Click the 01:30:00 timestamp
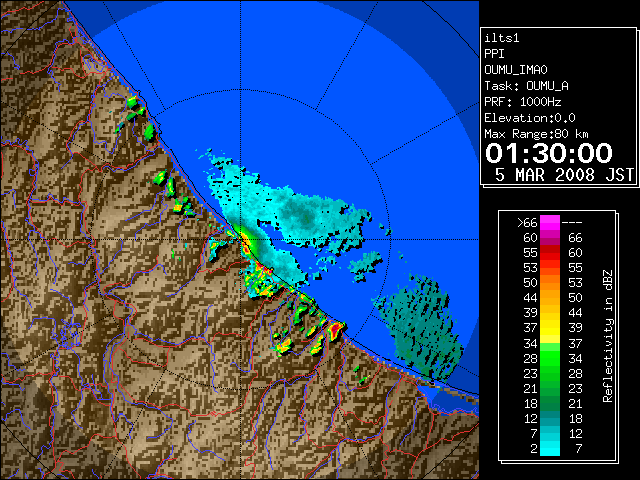This screenshot has width=640, height=480. pos(549,153)
